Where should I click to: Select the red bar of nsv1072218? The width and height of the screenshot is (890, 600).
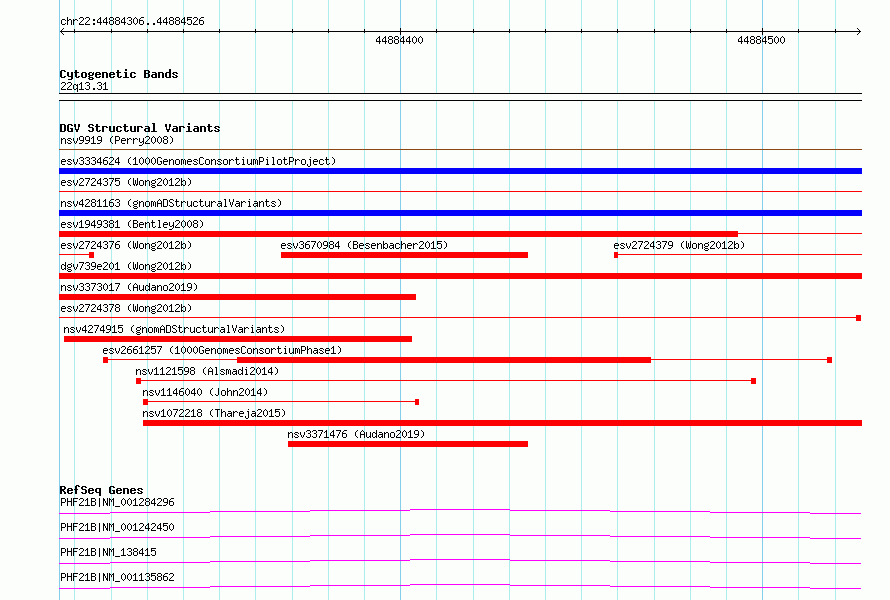pyautogui.click(x=502, y=423)
